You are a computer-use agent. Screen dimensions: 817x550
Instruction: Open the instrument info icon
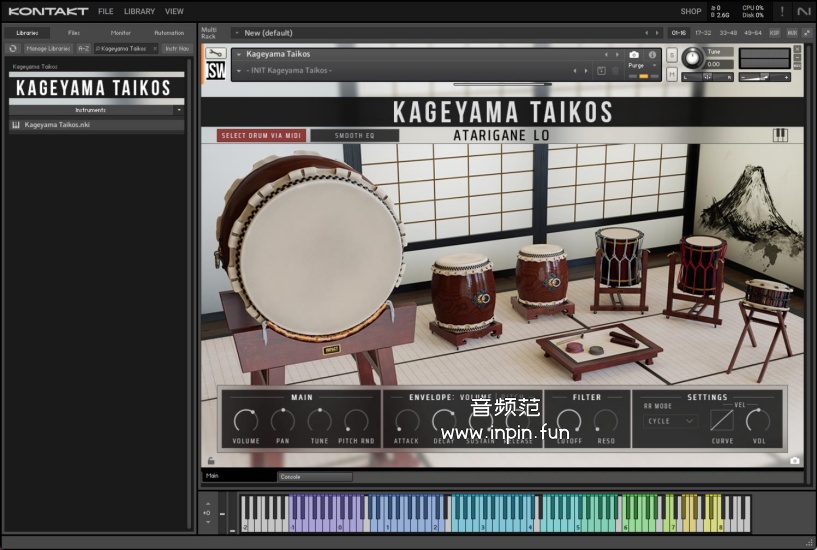(652, 55)
